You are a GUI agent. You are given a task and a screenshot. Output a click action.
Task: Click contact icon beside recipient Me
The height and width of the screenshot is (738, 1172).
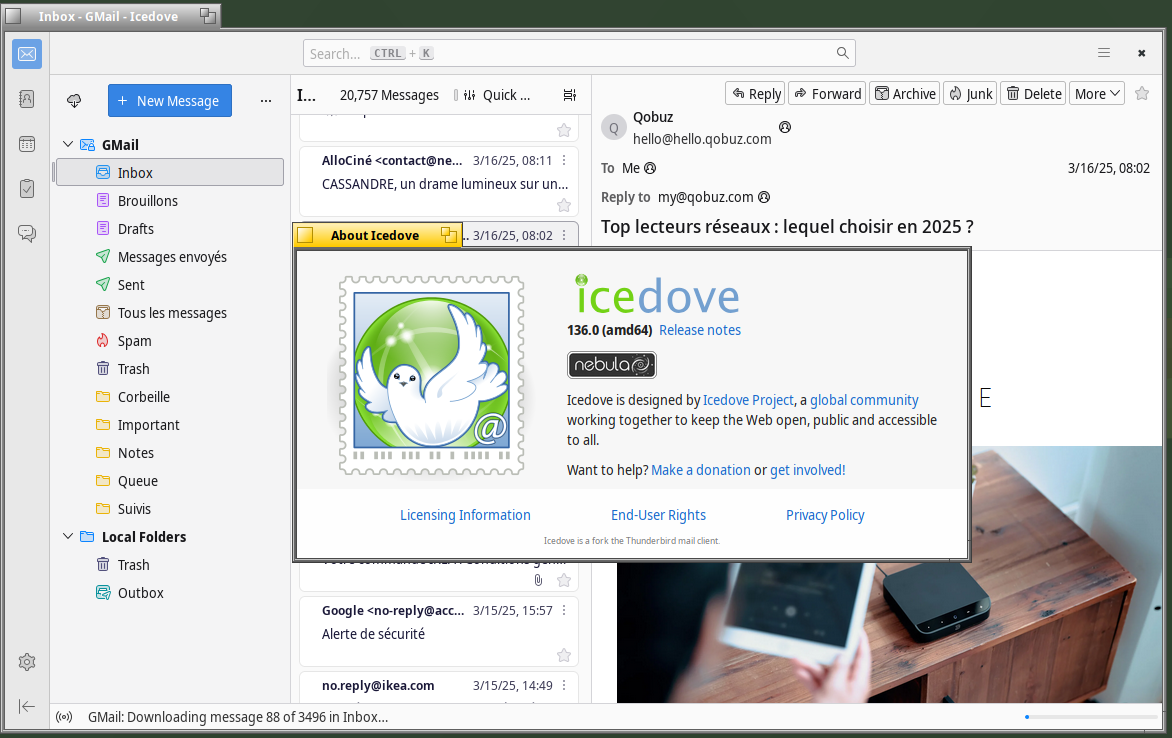click(x=650, y=168)
